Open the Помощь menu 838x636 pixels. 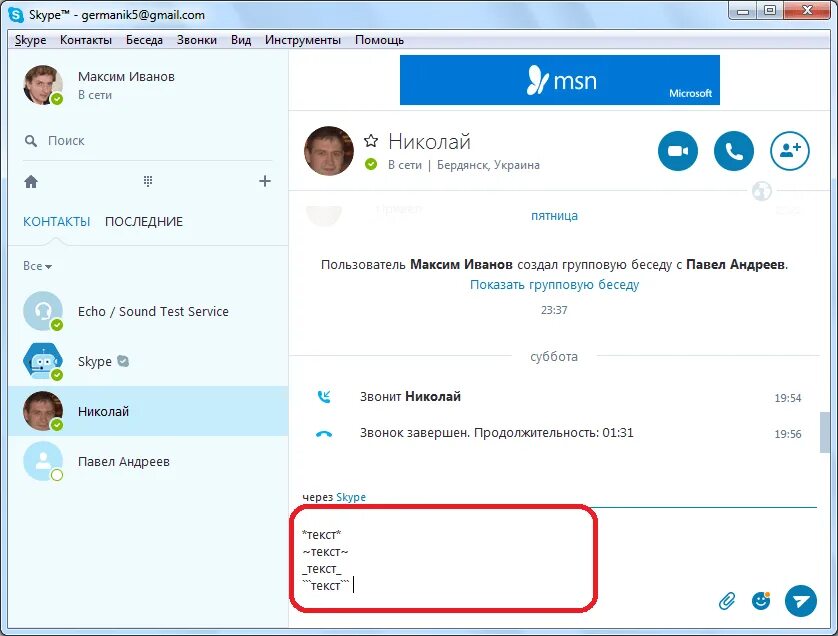point(379,40)
